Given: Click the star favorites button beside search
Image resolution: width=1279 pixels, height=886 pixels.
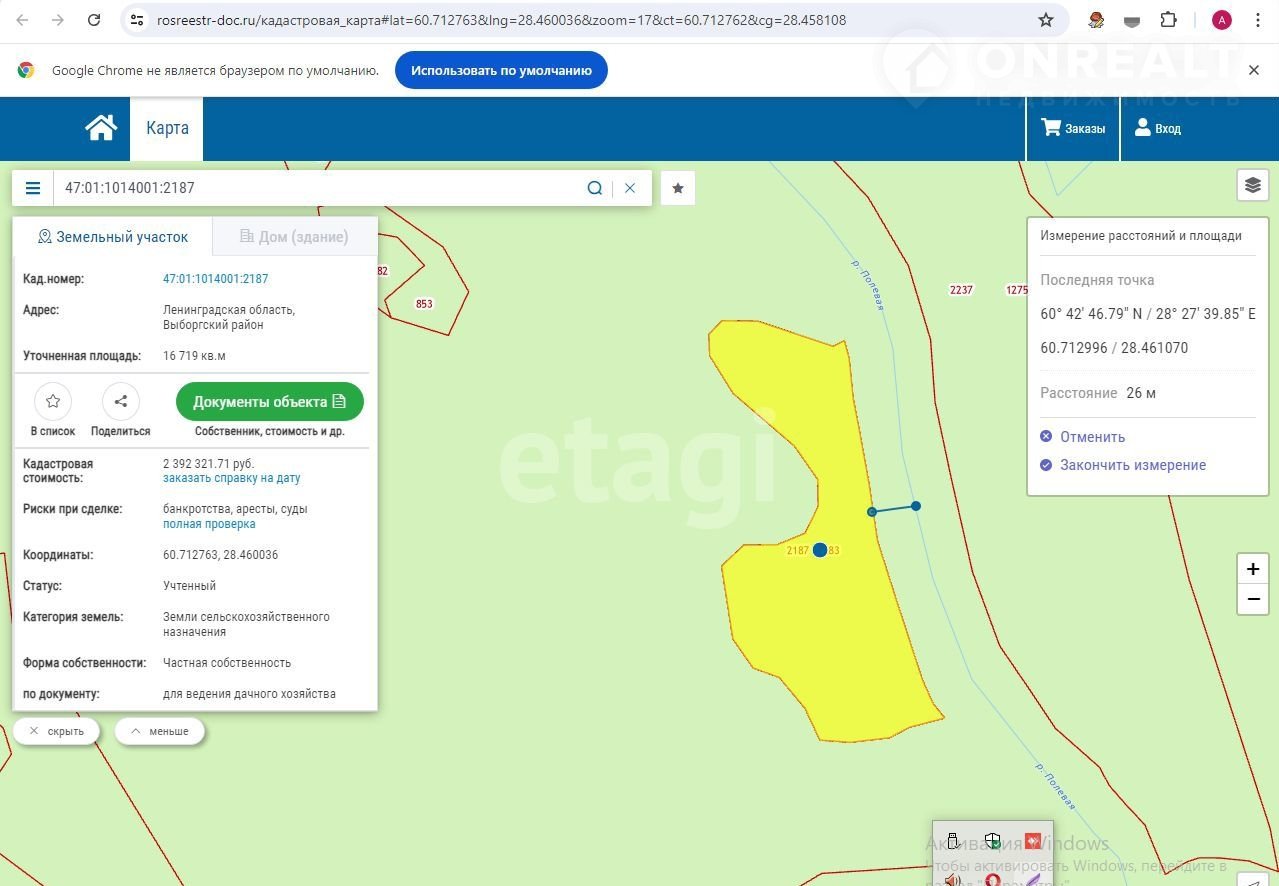Looking at the screenshot, I should 678,188.
